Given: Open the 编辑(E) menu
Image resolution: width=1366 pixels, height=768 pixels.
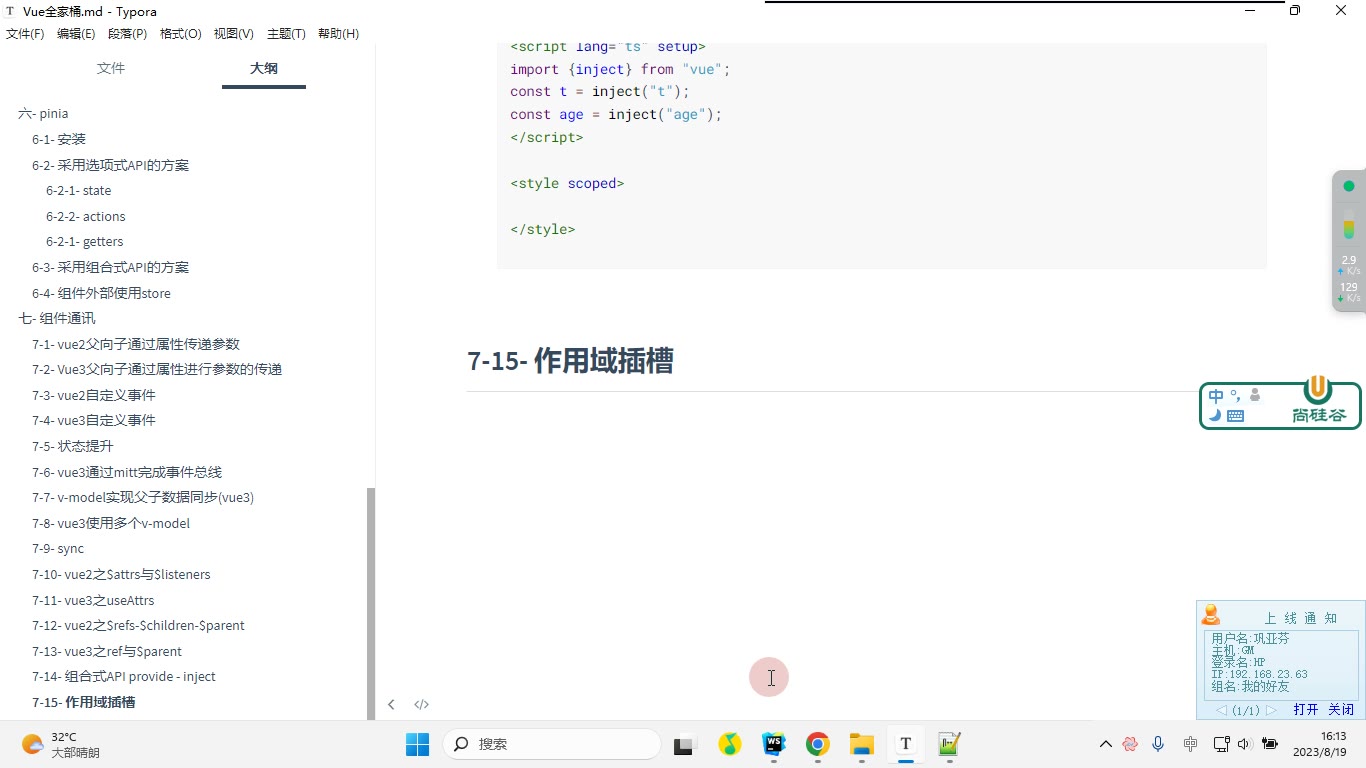Looking at the screenshot, I should (76, 34).
